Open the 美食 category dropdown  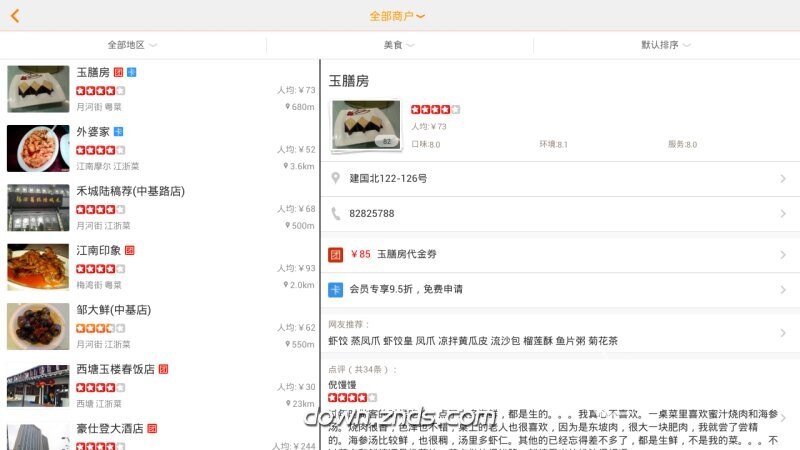click(399, 45)
